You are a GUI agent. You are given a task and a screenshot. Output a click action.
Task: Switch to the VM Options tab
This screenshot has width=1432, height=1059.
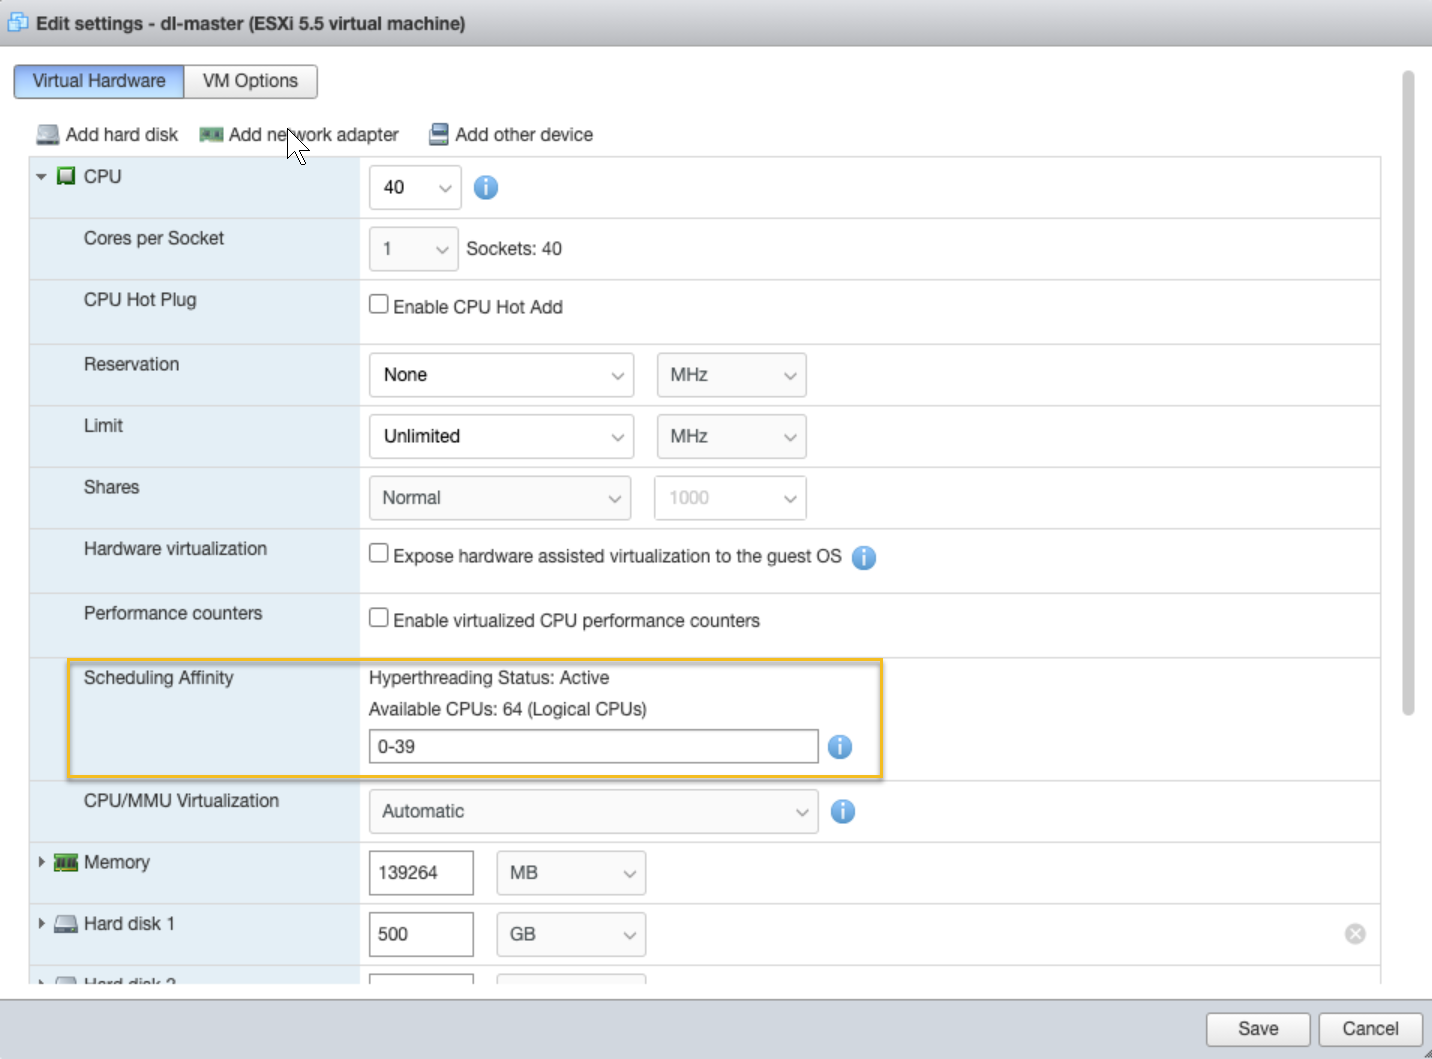pos(250,81)
